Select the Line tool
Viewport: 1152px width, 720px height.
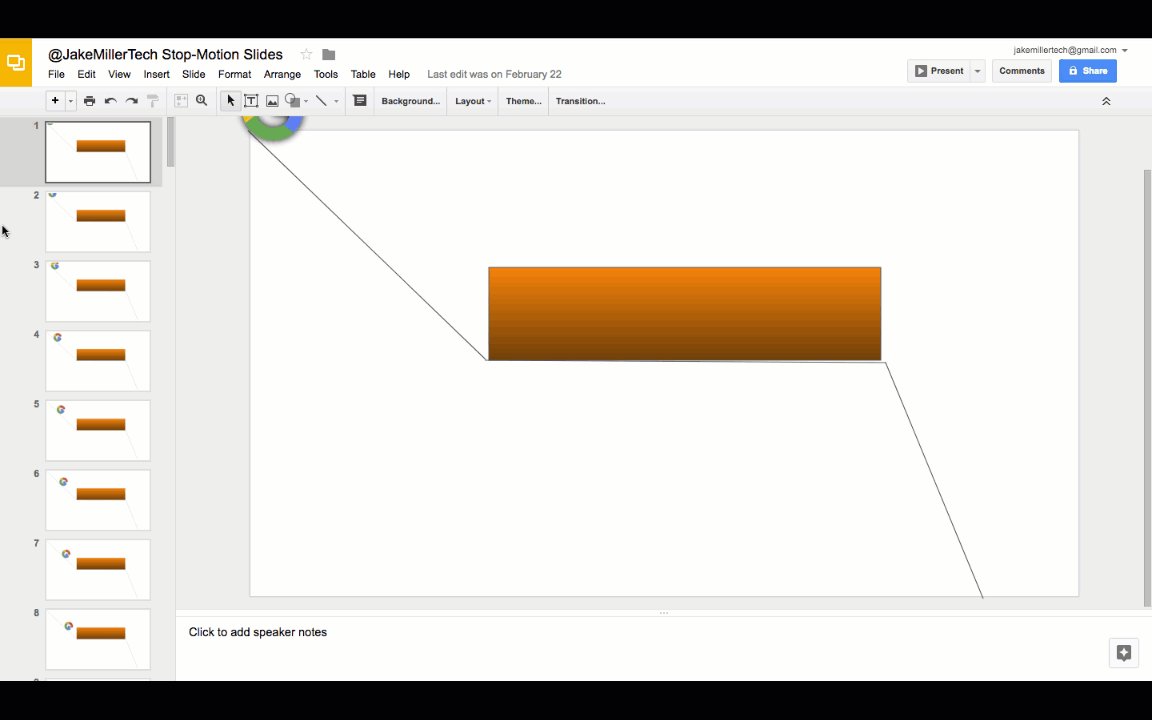pyautogui.click(x=321, y=101)
